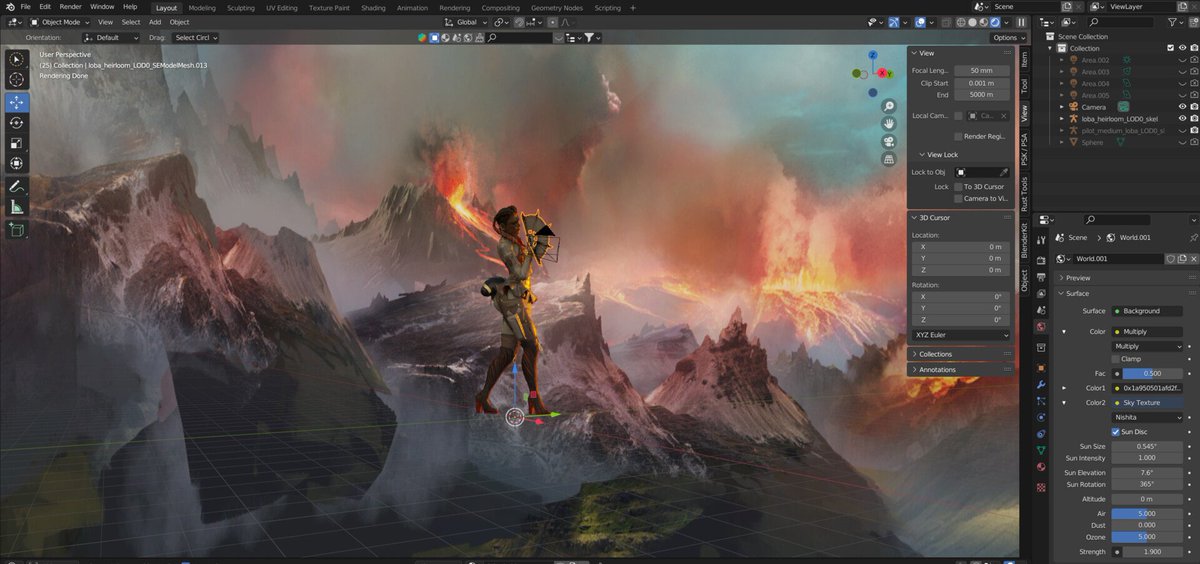The width and height of the screenshot is (1200, 564).
Task: Open the viewport Options dropdown
Action: coord(1007,38)
